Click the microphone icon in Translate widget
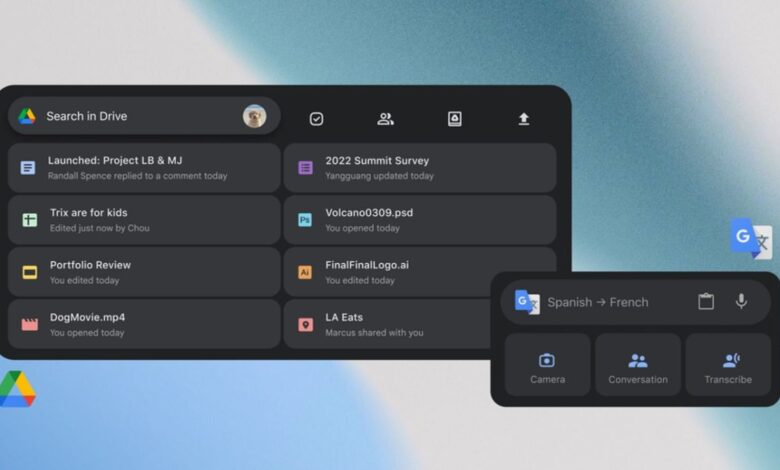The height and width of the screenshot is (470, 780). tap(741, 301)
